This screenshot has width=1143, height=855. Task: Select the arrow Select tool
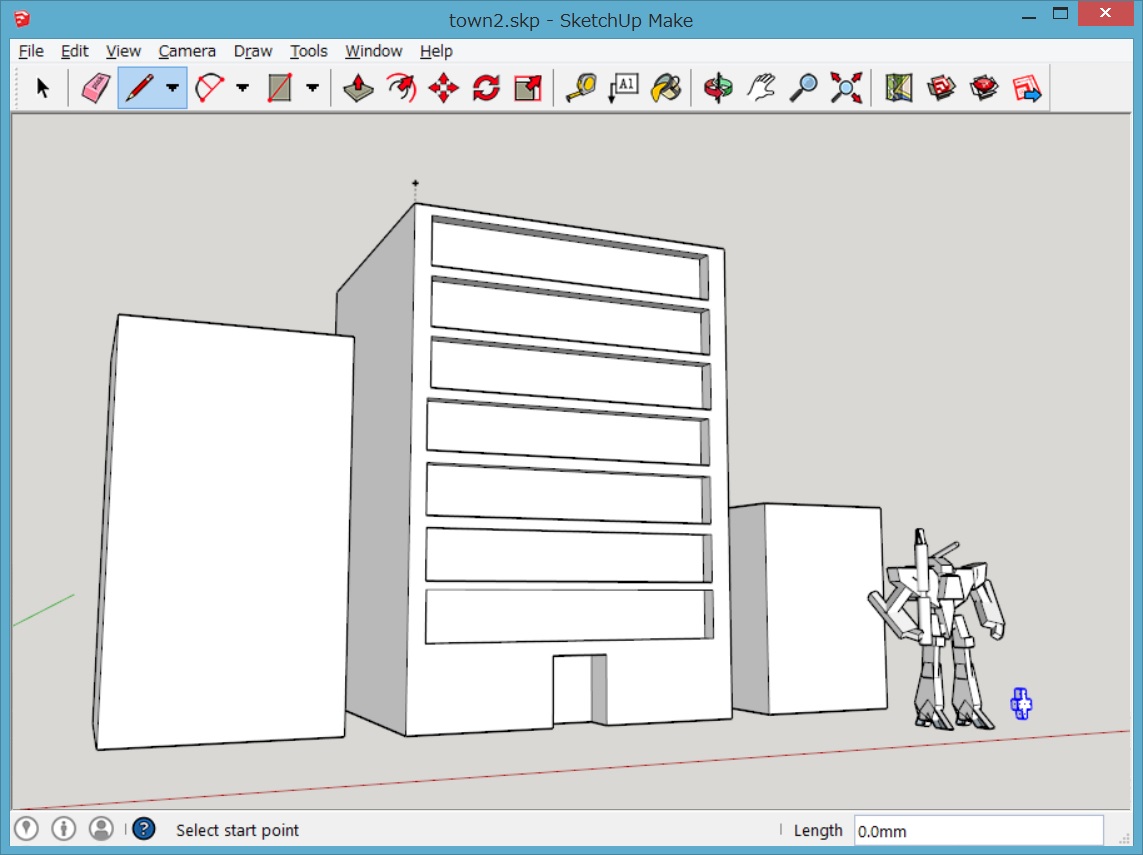(42, 88)
